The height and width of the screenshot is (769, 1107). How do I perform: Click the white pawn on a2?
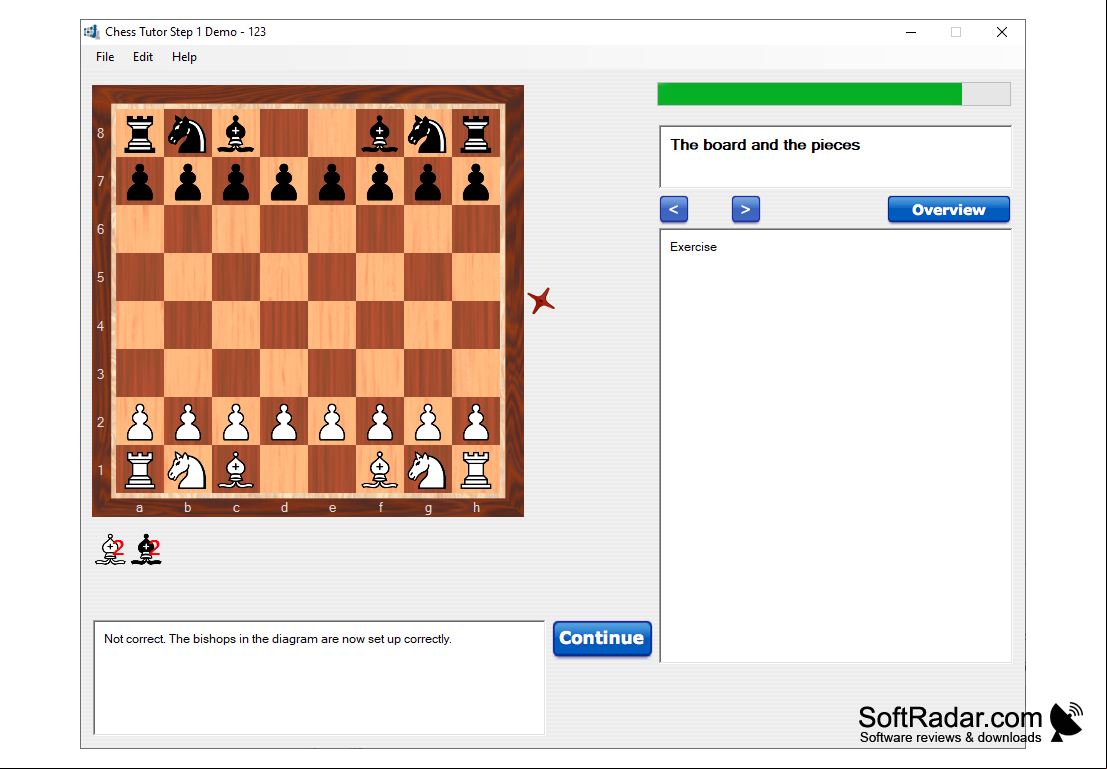point(140,422)
